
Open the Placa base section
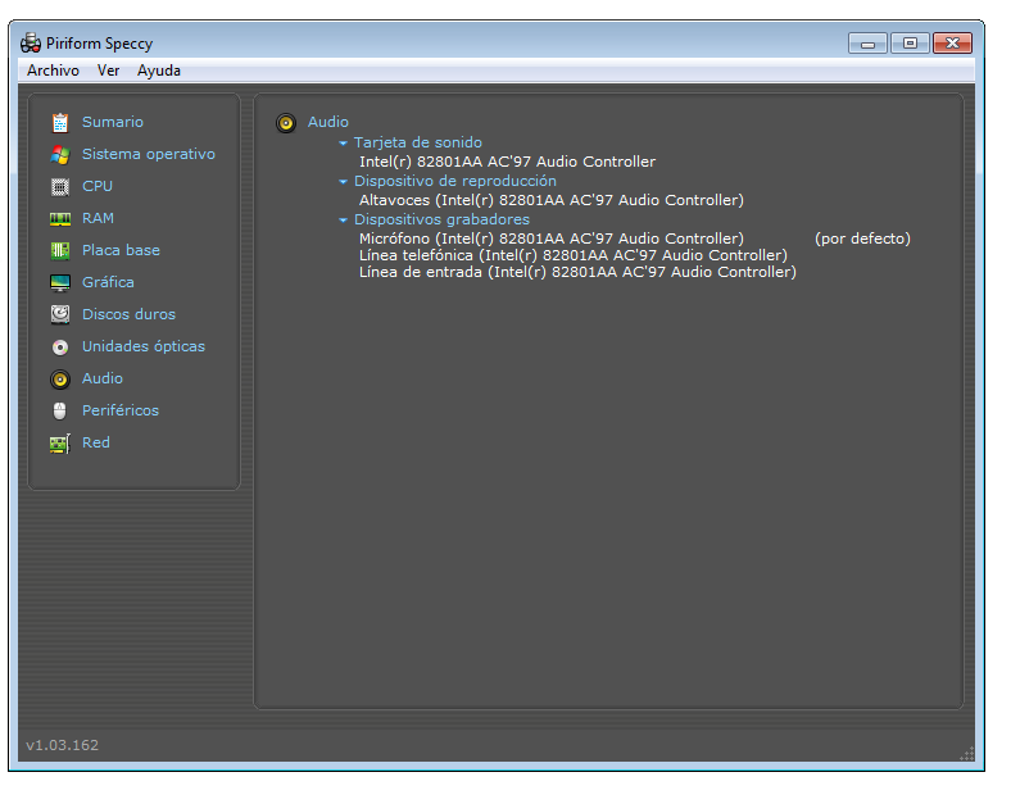(121, 250)
